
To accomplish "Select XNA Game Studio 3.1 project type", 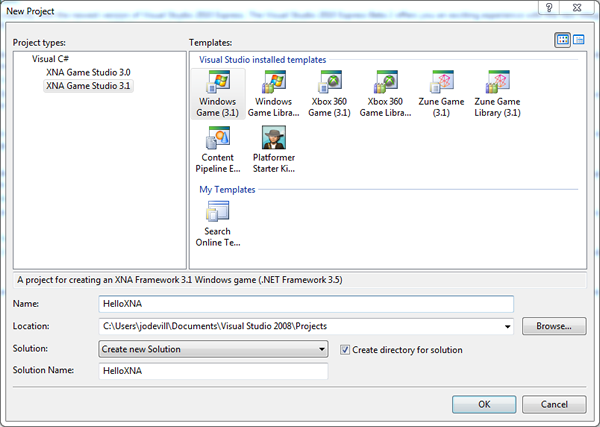I will point(88,86).
